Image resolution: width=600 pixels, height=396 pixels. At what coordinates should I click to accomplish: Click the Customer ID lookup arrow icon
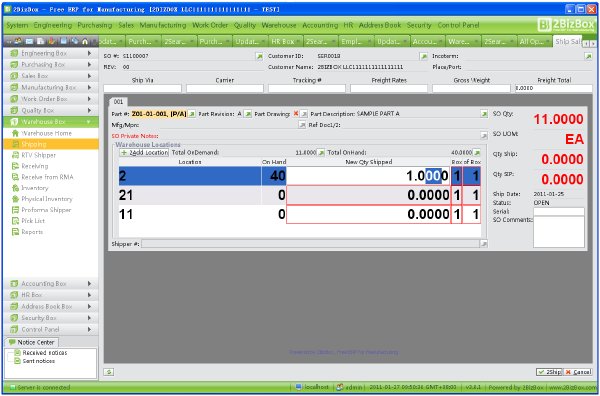(423, 56)
